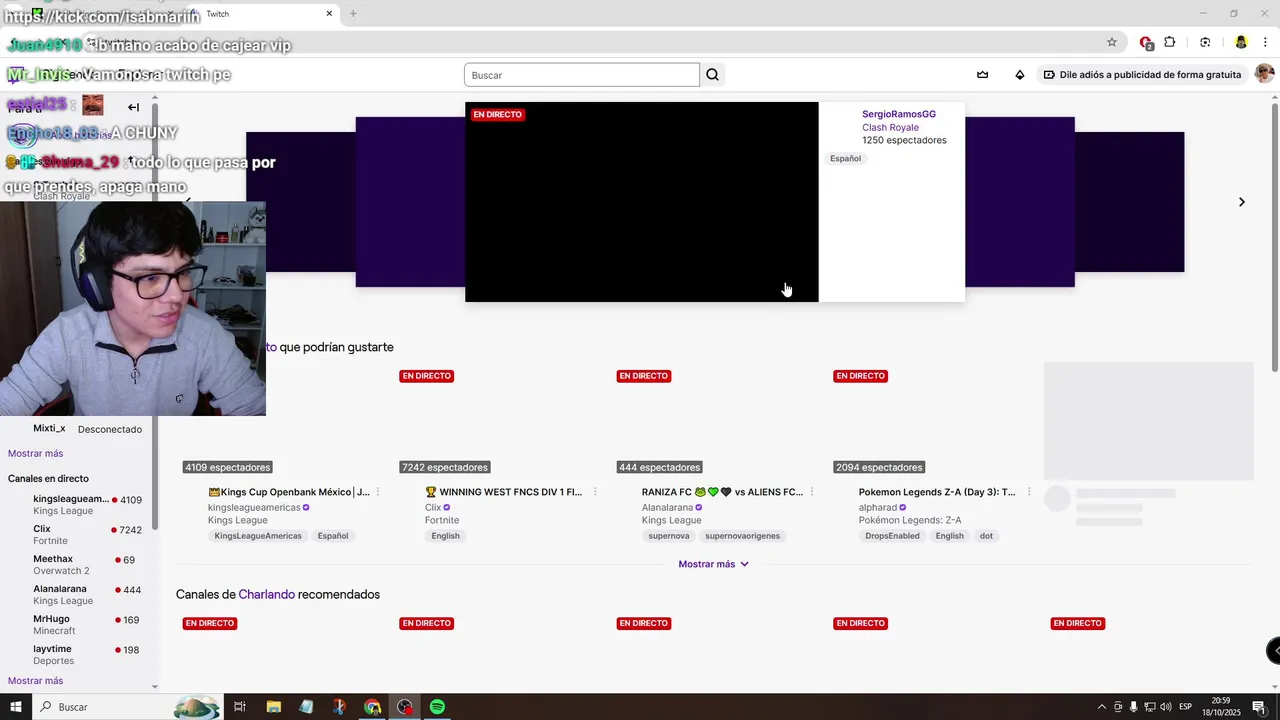Open the Windows Start menu
The height and width of the screenshot is (720, 1280).
15,707
